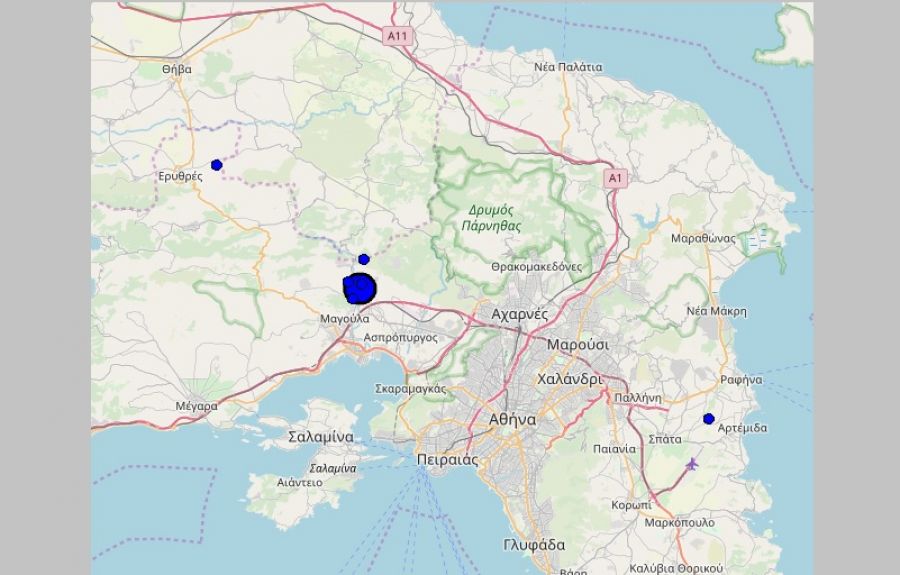Click the large blue epicenter cluster above Μαγούλα
The image size is (900, 575).
(359, 288)
